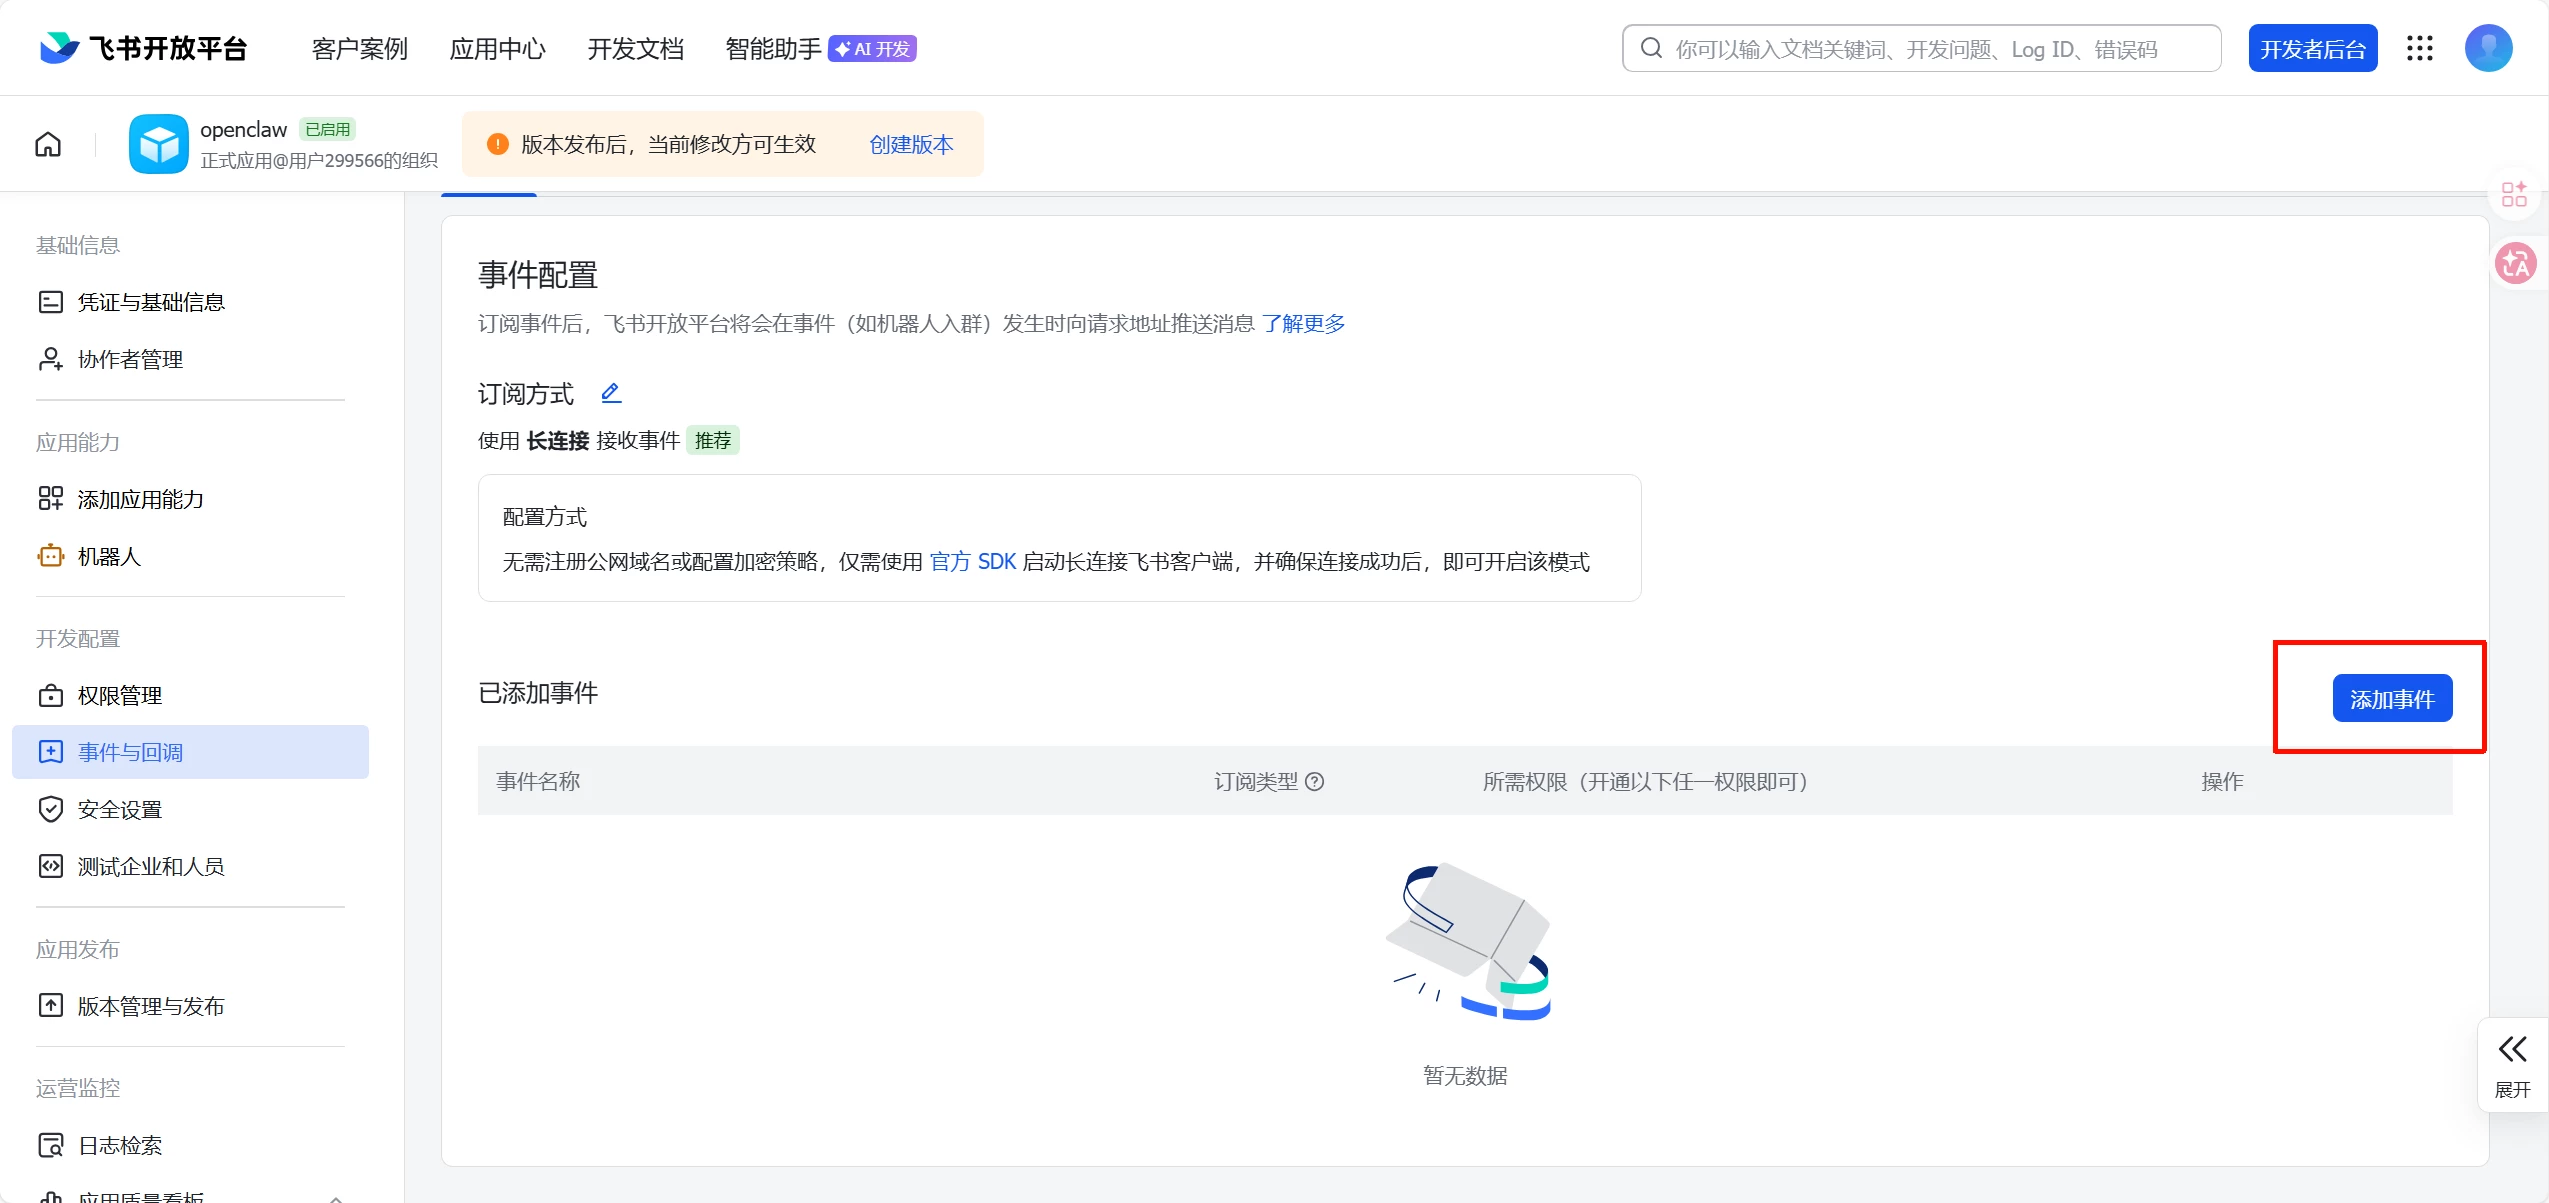Screen dimensions: 2549x1203
Task: Click the openclaw app cube icon
Action: click(x=158, y=144)
